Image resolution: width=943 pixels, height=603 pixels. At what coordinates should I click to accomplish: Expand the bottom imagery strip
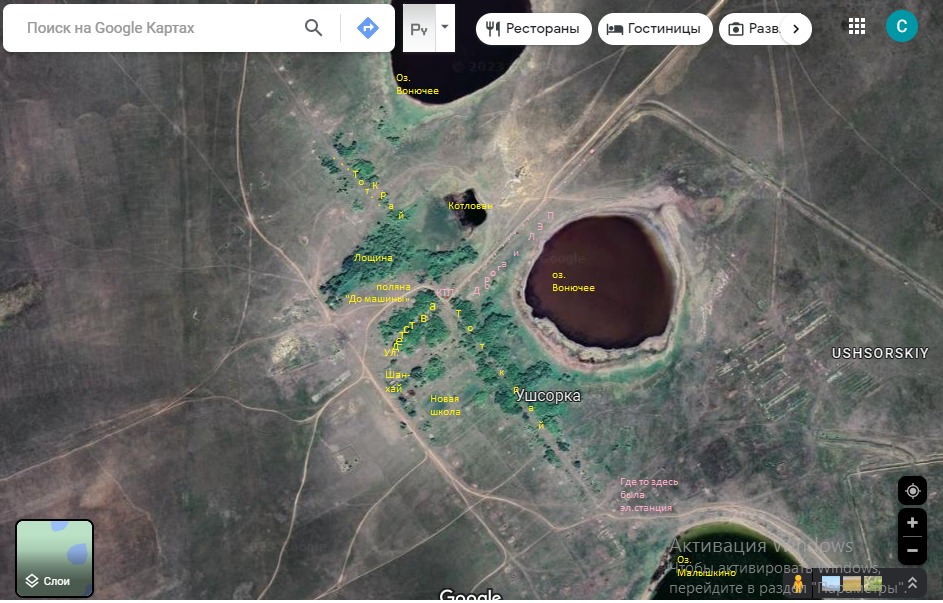[912, 583]
